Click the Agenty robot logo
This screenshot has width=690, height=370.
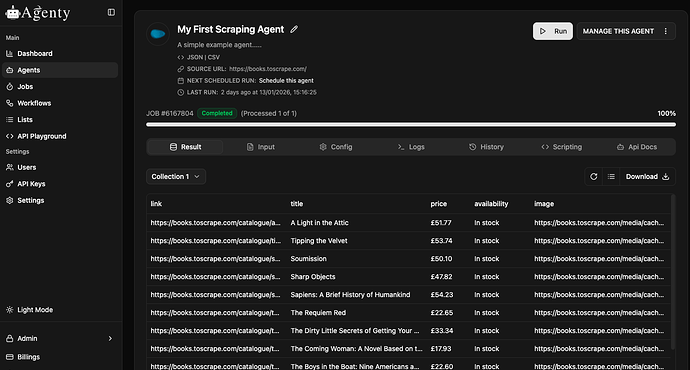click(x=38, y=13)
